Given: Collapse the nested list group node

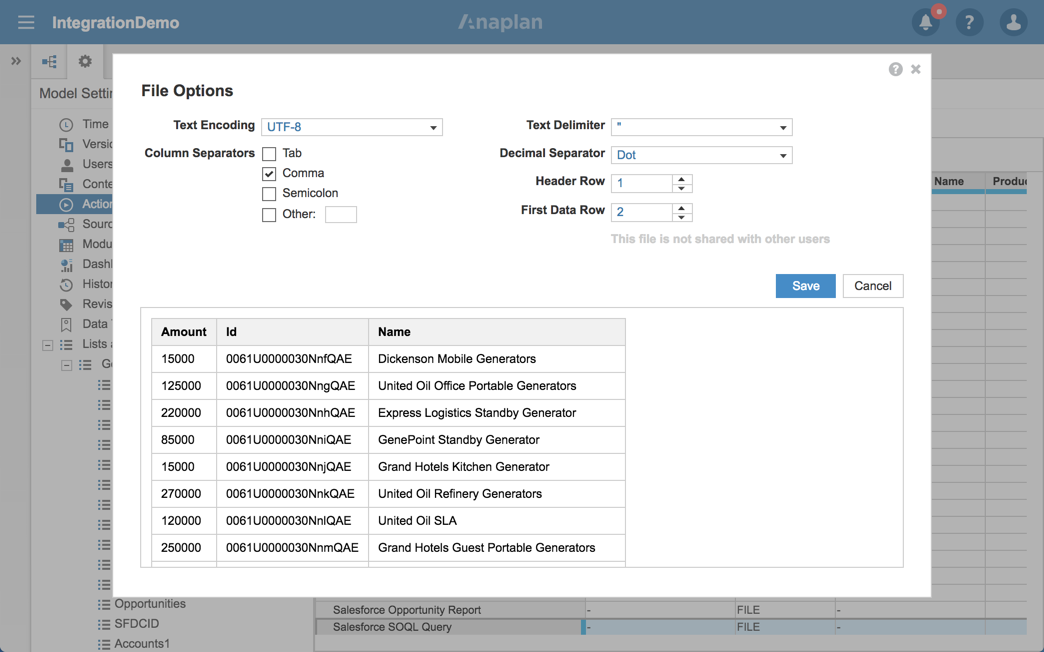Looking at the screenshot, I should (67, 365).
